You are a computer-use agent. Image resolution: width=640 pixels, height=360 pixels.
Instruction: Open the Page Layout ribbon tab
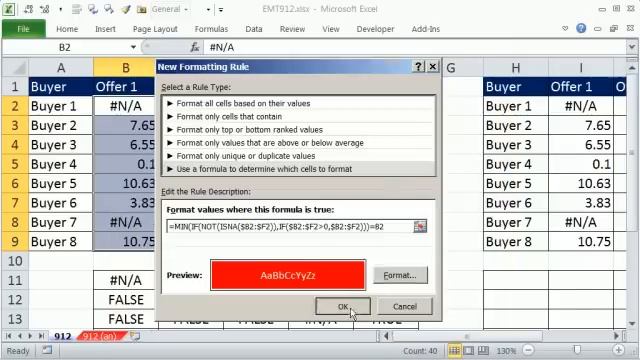pos(155,29)
